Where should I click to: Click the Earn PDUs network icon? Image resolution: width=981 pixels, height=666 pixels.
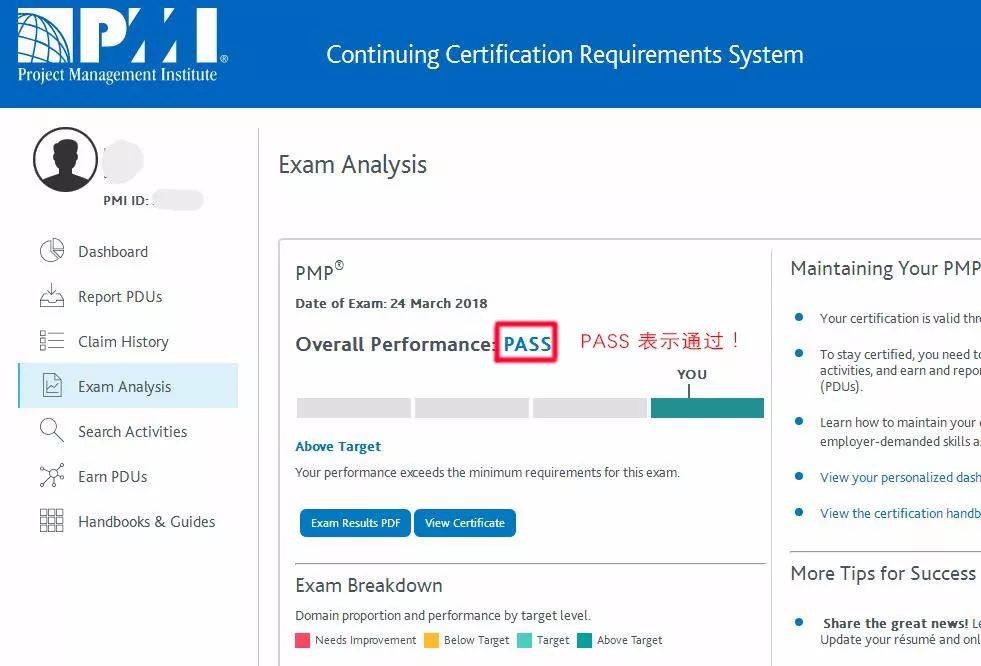(x=52, y=476)
